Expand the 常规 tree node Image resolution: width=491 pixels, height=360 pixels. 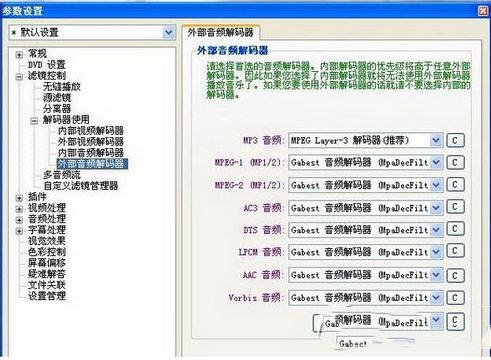(19, 55)
